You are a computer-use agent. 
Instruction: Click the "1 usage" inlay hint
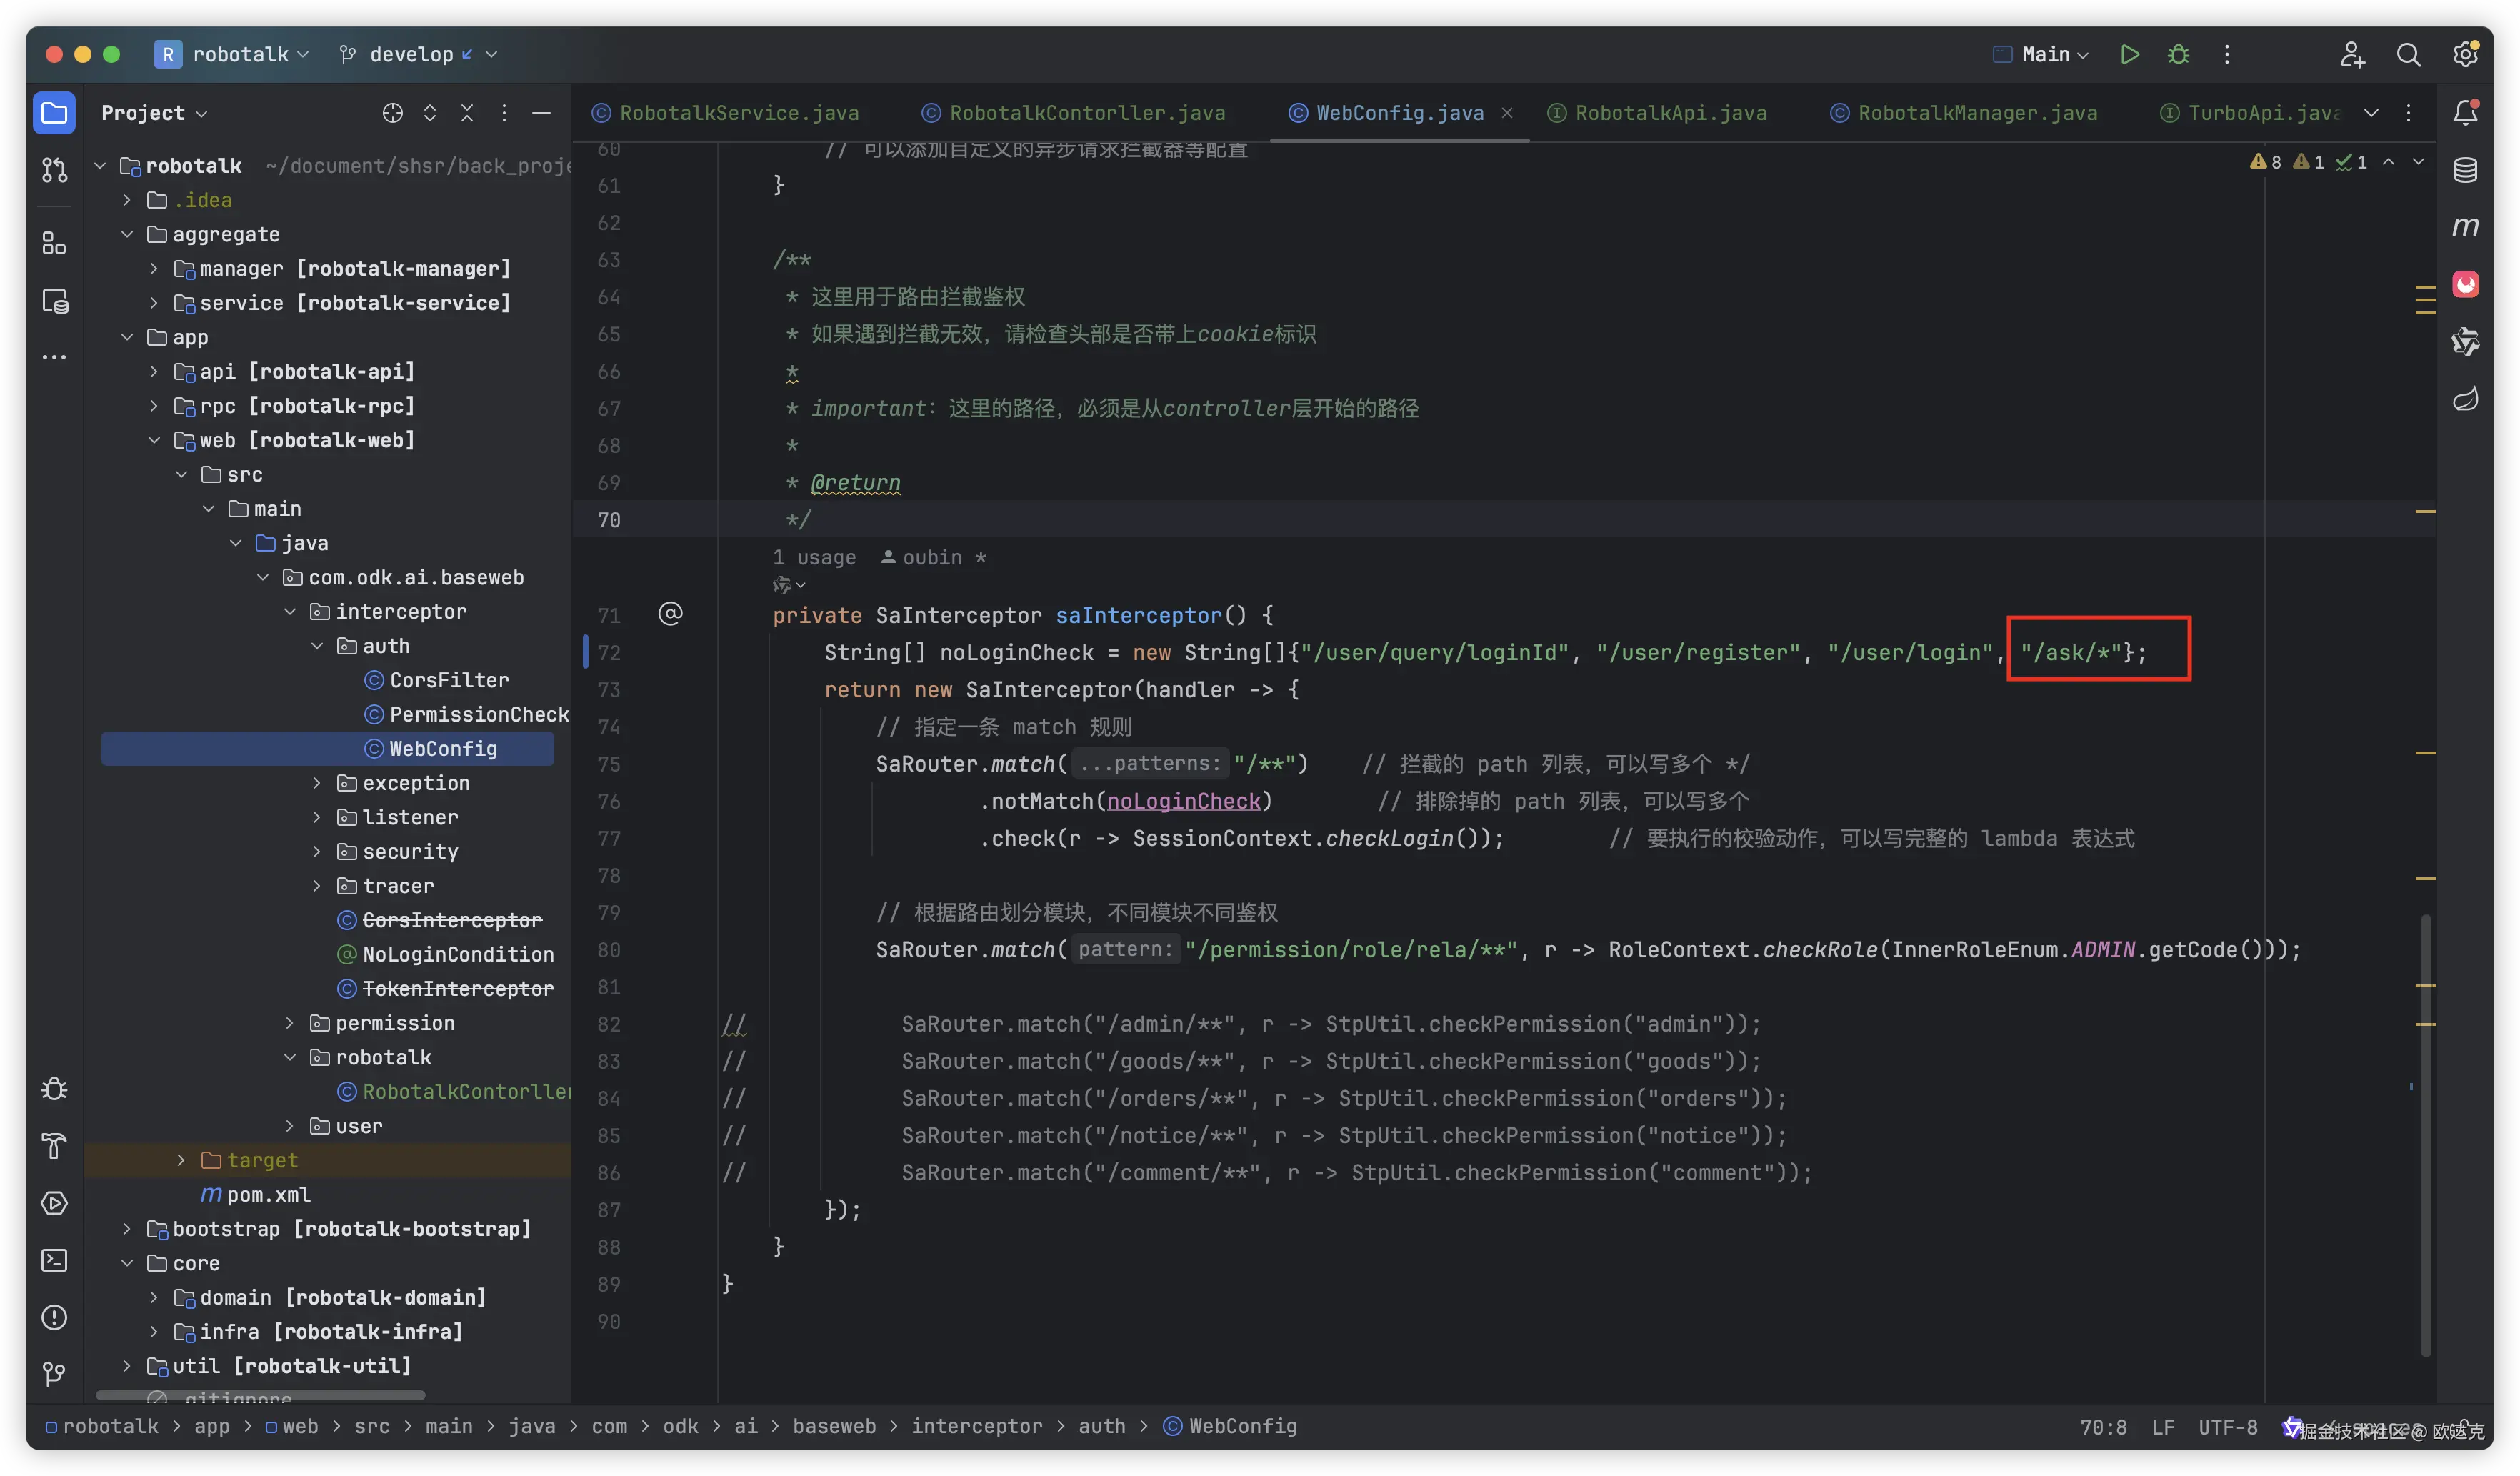(813, 557)
